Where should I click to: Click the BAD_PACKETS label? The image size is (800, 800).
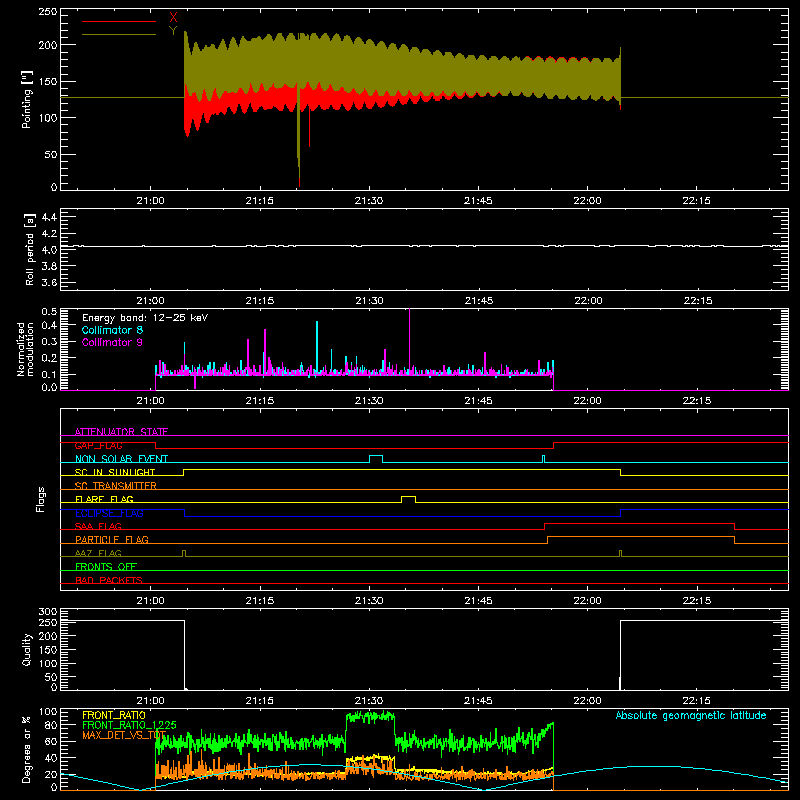[109, 580]
